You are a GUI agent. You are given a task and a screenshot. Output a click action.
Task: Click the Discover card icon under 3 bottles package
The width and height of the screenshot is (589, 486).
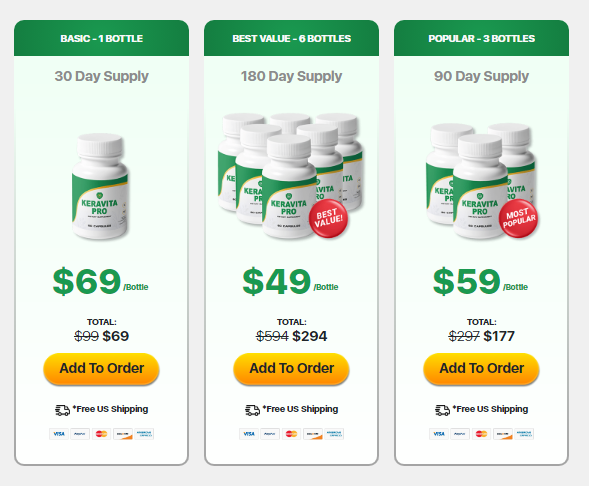click(503, 434)
